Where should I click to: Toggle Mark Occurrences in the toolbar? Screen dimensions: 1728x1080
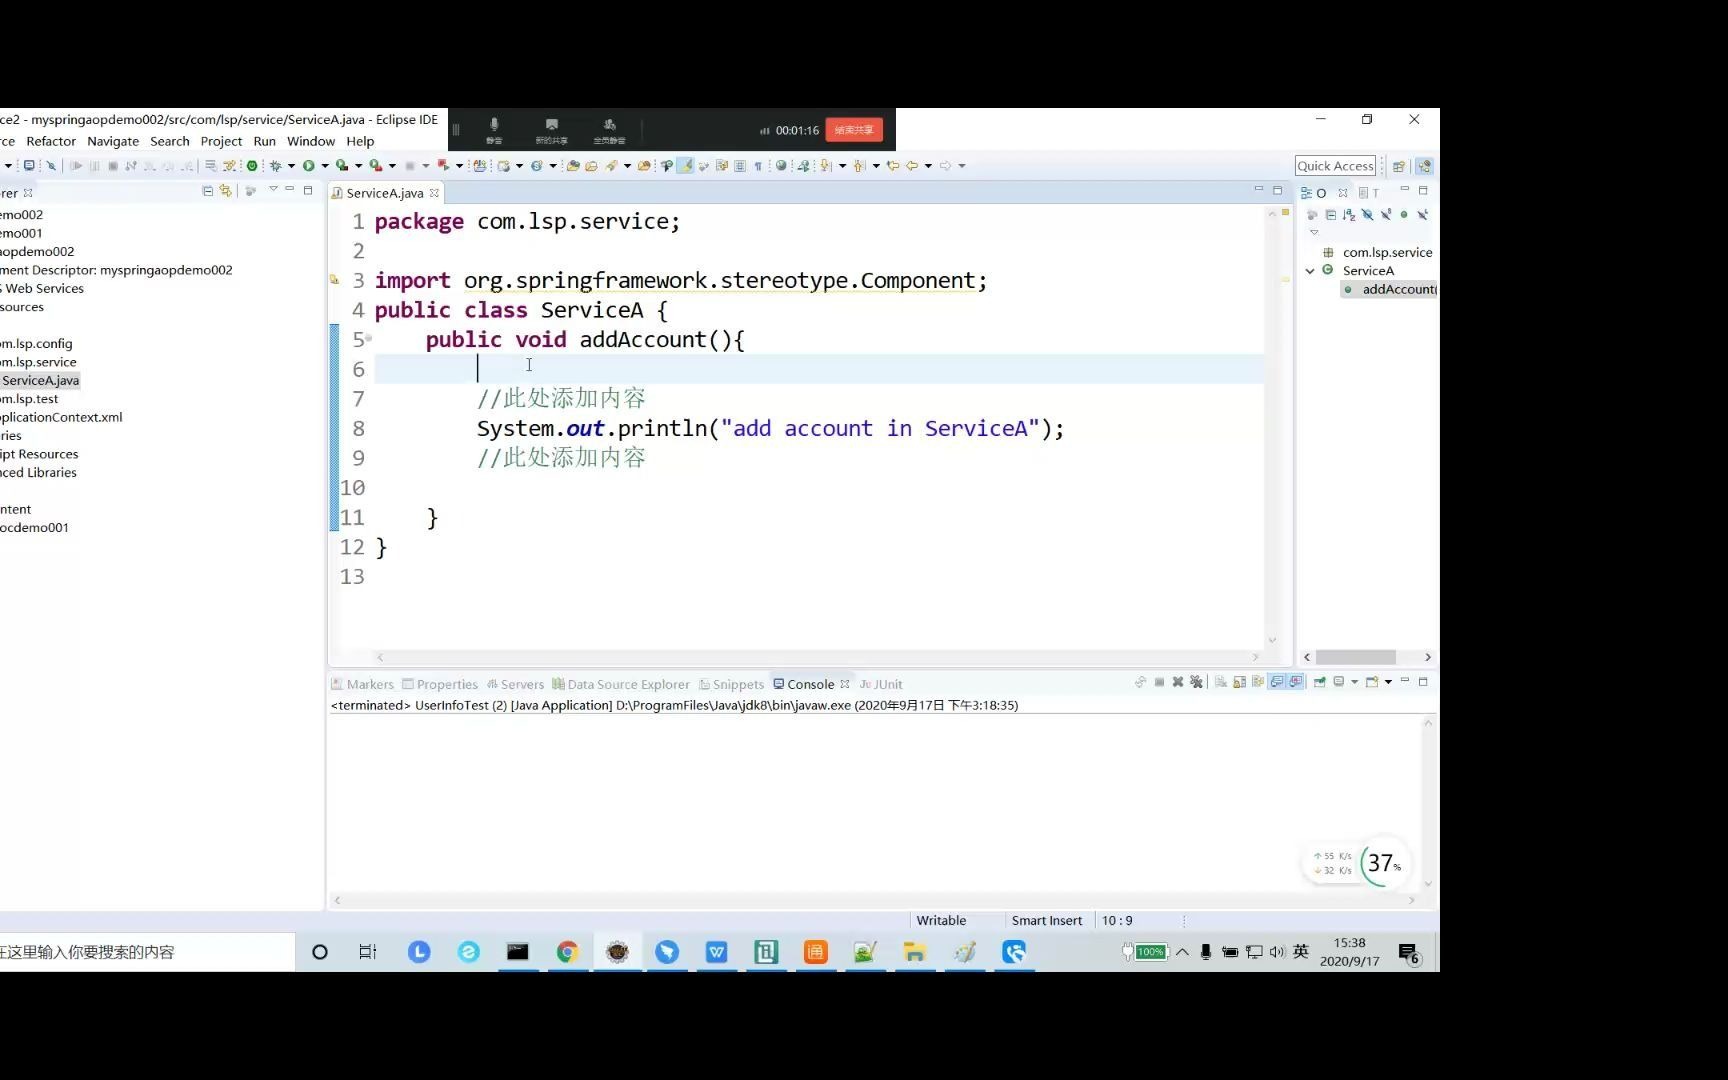tap(685, 166)
